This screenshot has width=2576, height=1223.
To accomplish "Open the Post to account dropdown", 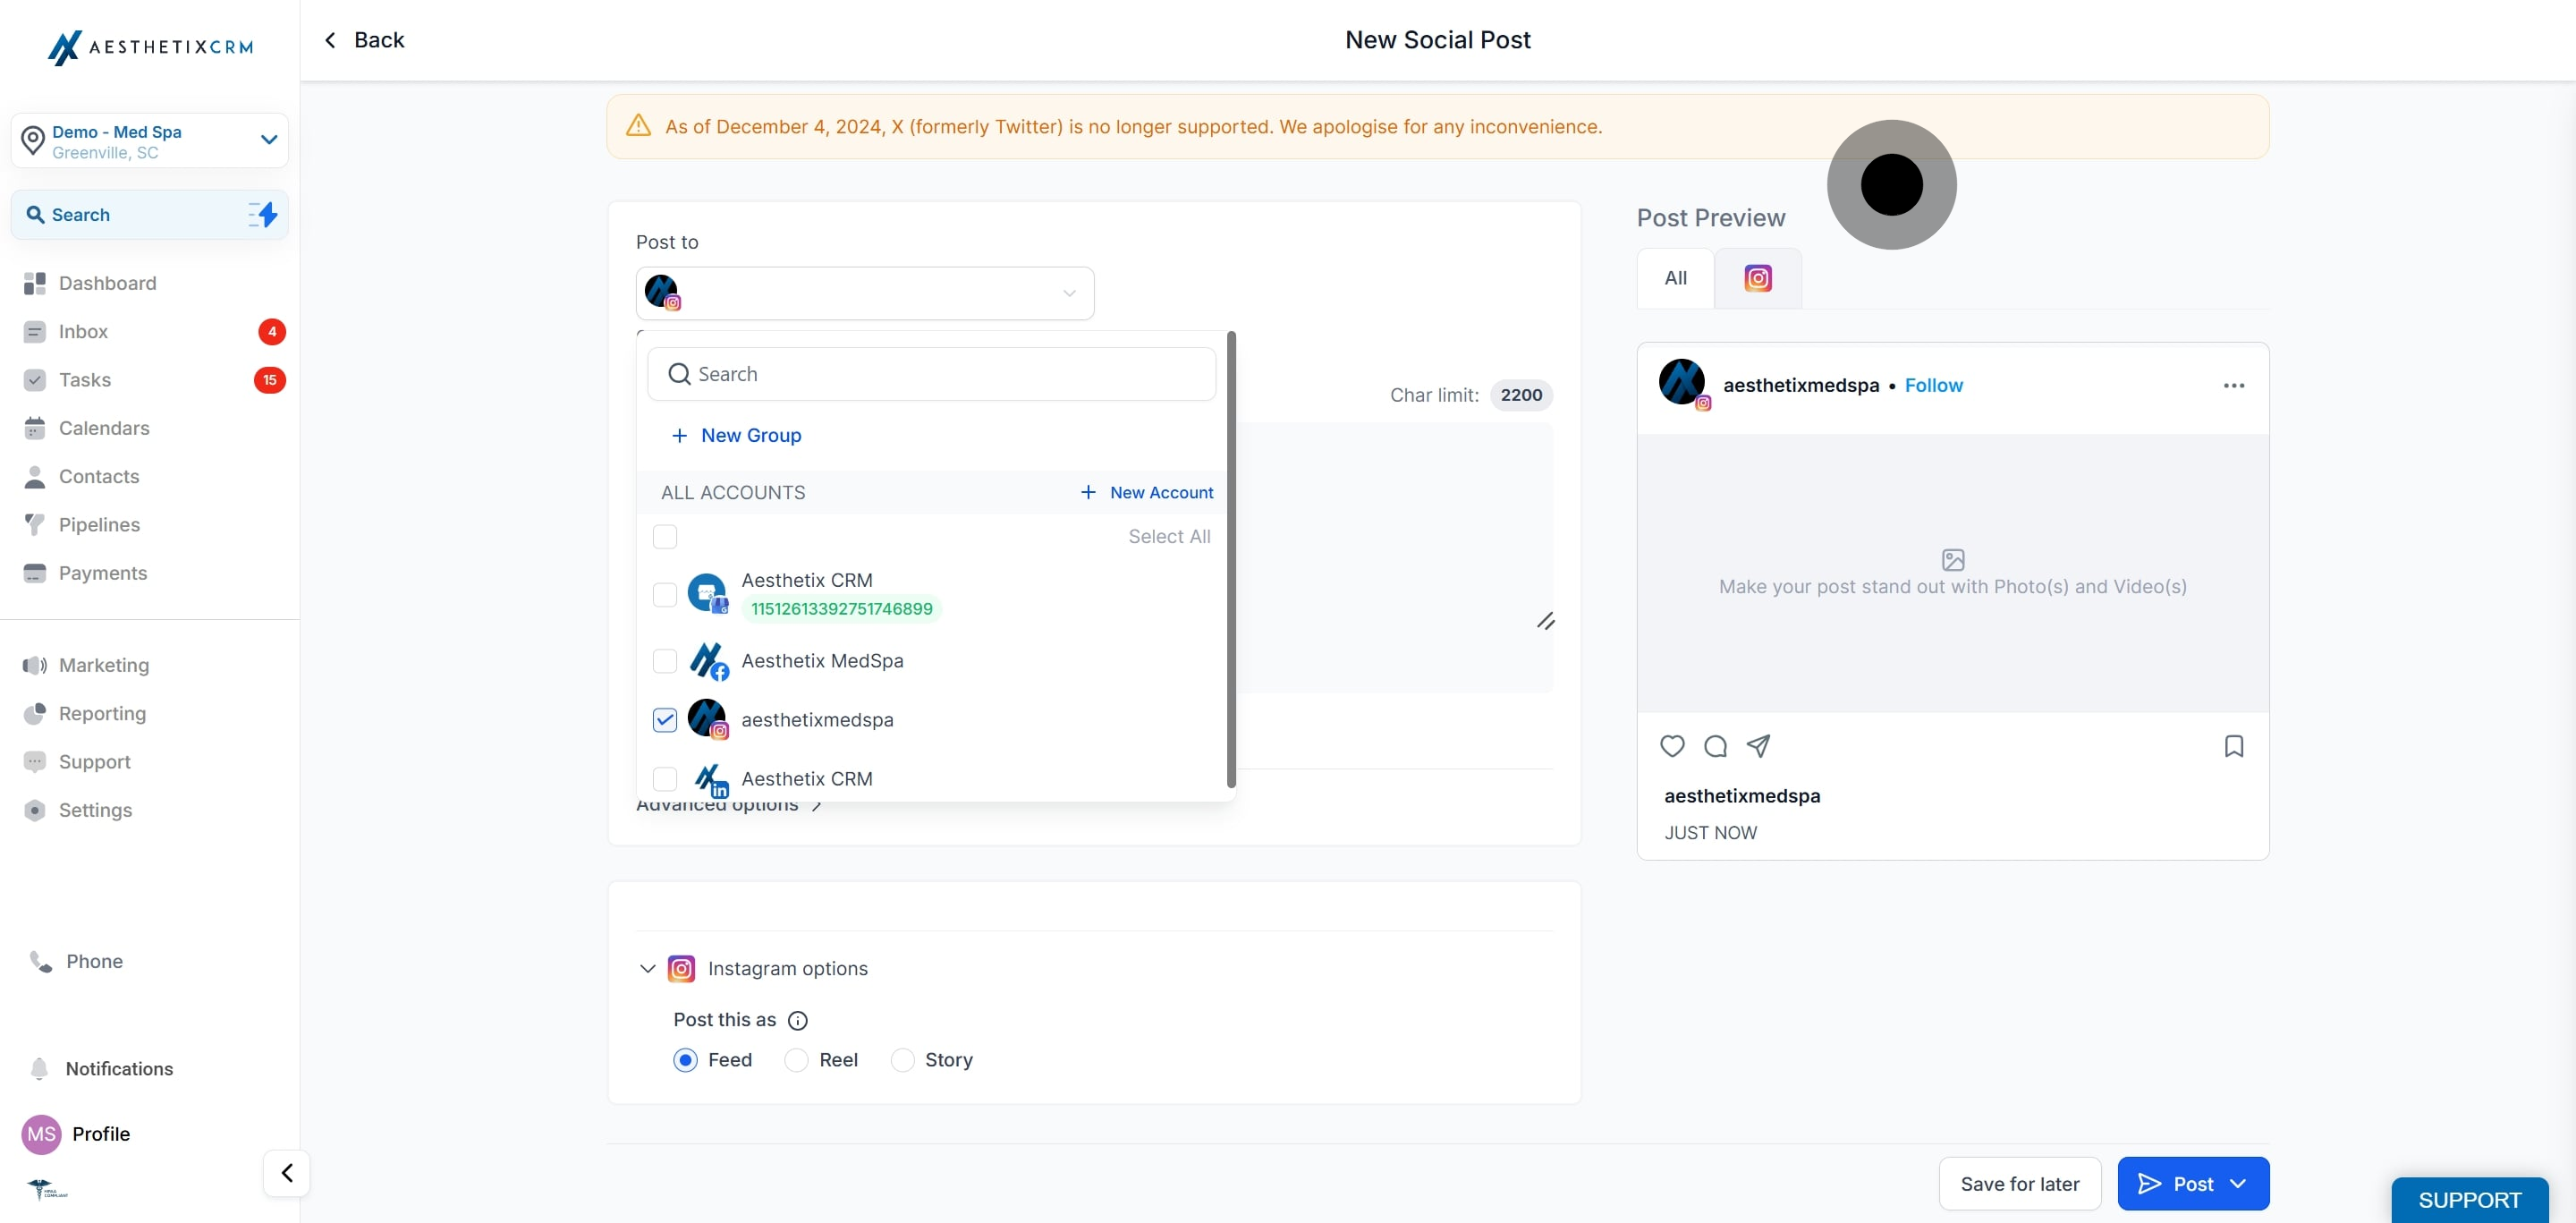I will click(865, 293).
